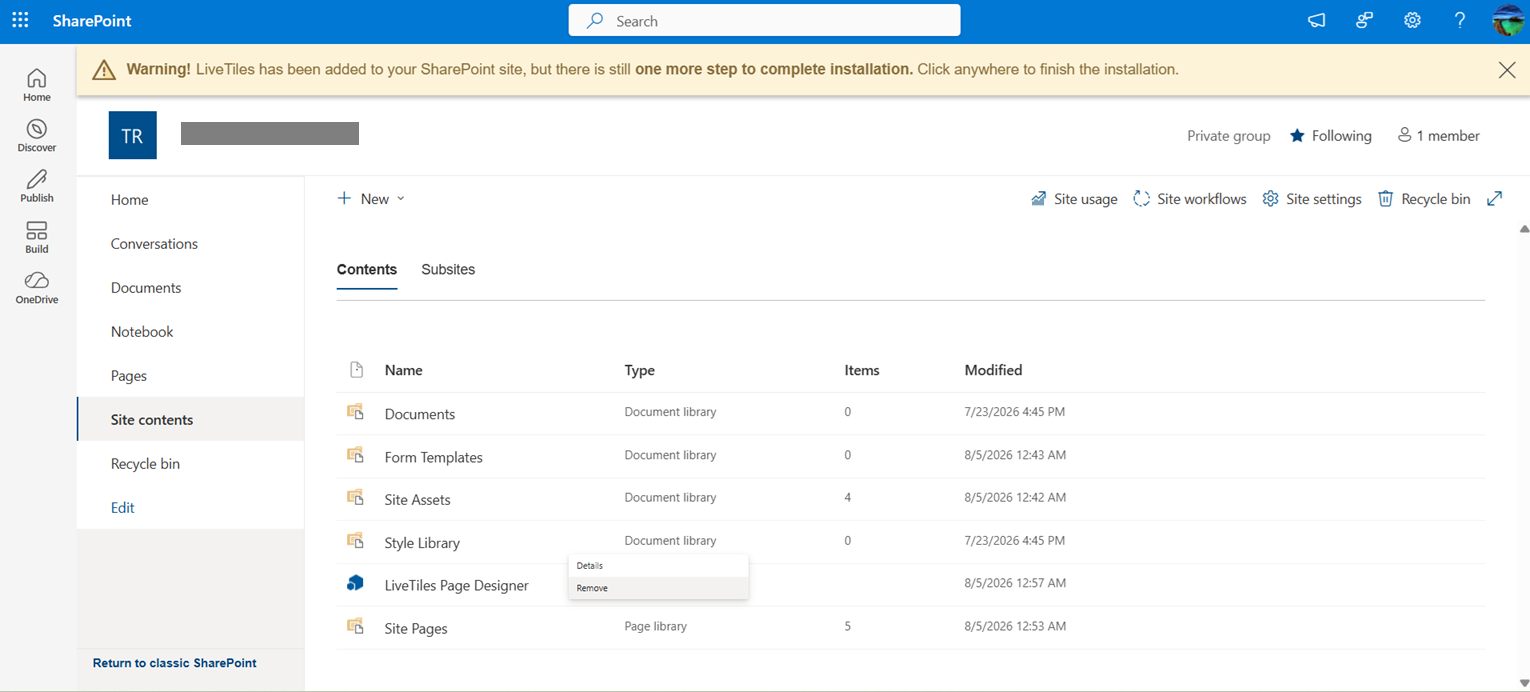Click in the Search box

pyautogui.click(x=764, y=20)
